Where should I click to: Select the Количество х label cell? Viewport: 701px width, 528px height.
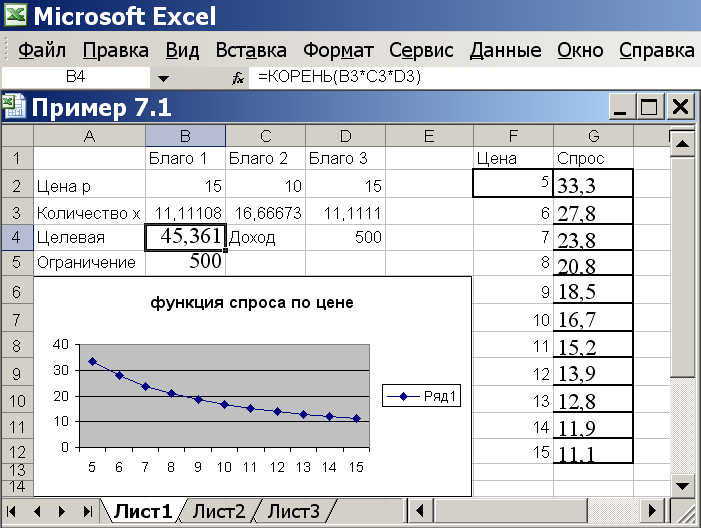[89, 213]
